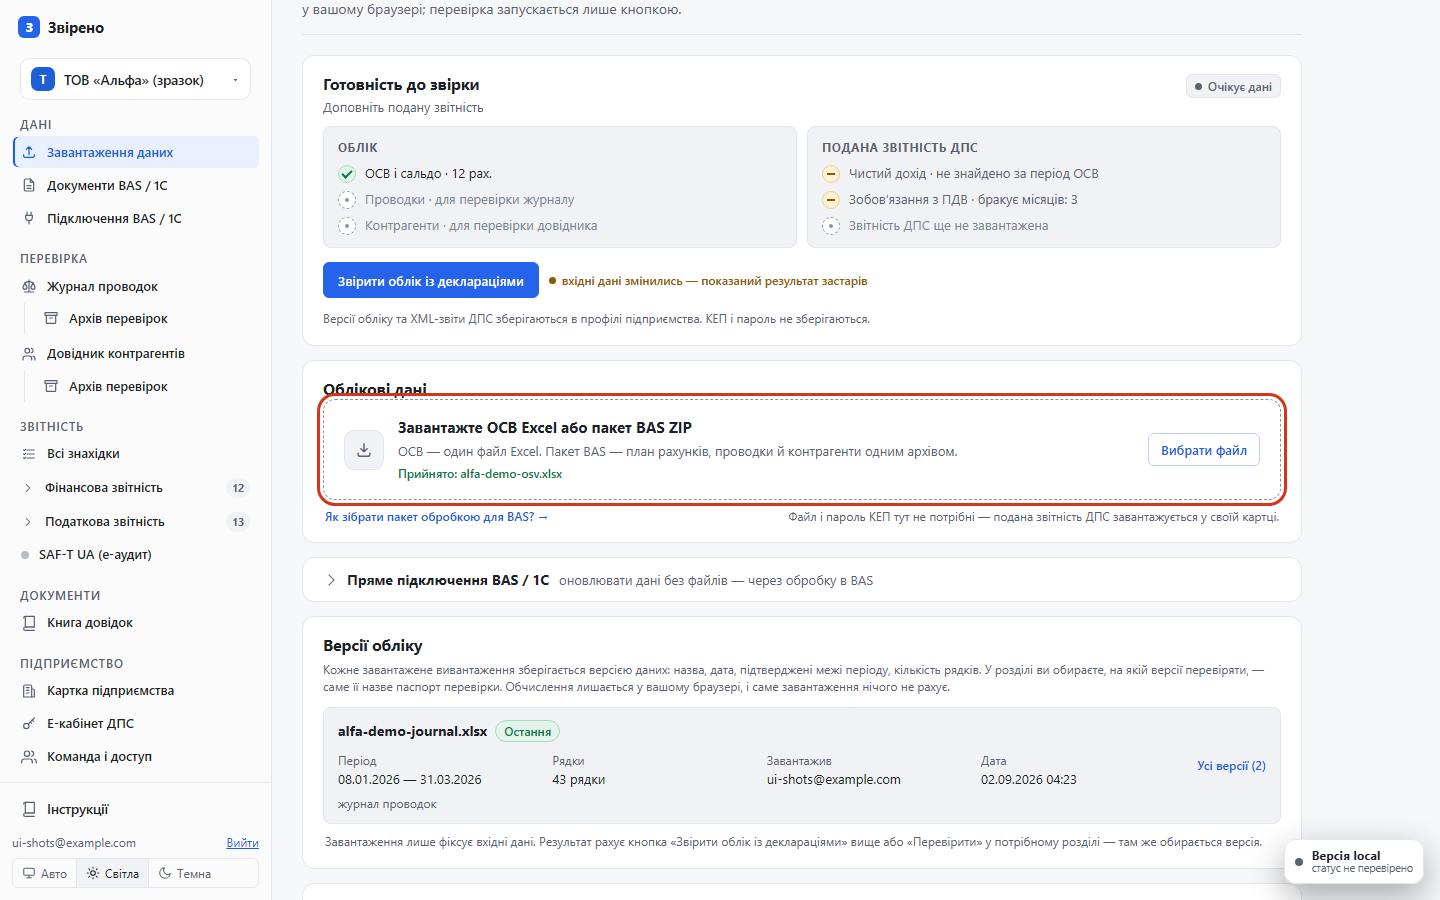The height and width of the screenshot is (900, 1440).
Task: Click archive icon under Журнал проводок
Action: point(51,318)
